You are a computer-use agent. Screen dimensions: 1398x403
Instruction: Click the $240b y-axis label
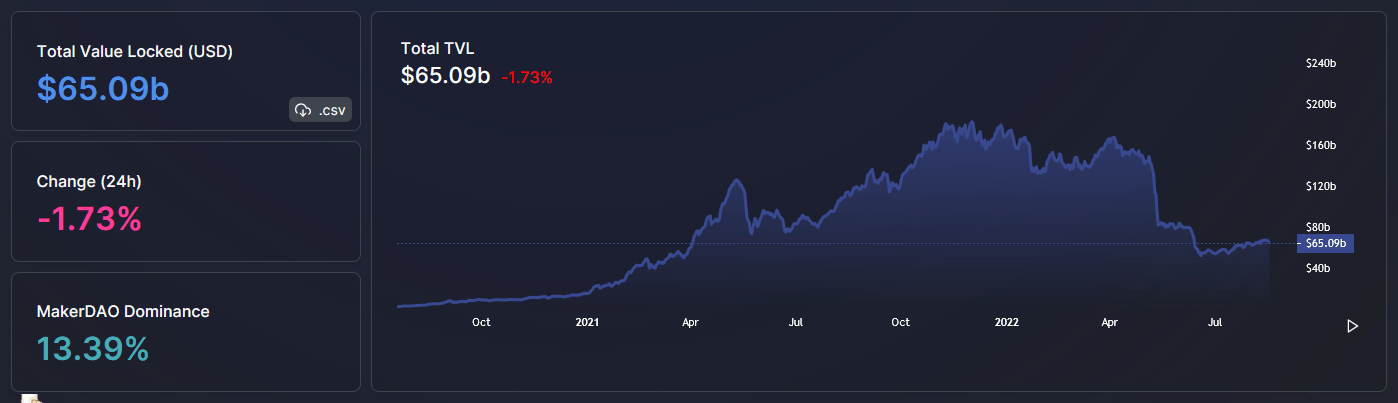(x=1321, y=63)
